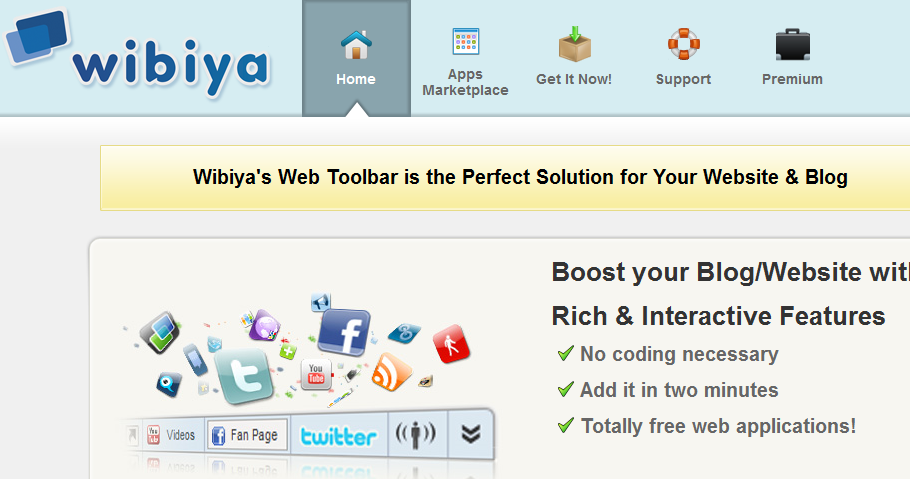Click the yellow Web Toolbar banner

pyautogui.click(x=505, y=178)
